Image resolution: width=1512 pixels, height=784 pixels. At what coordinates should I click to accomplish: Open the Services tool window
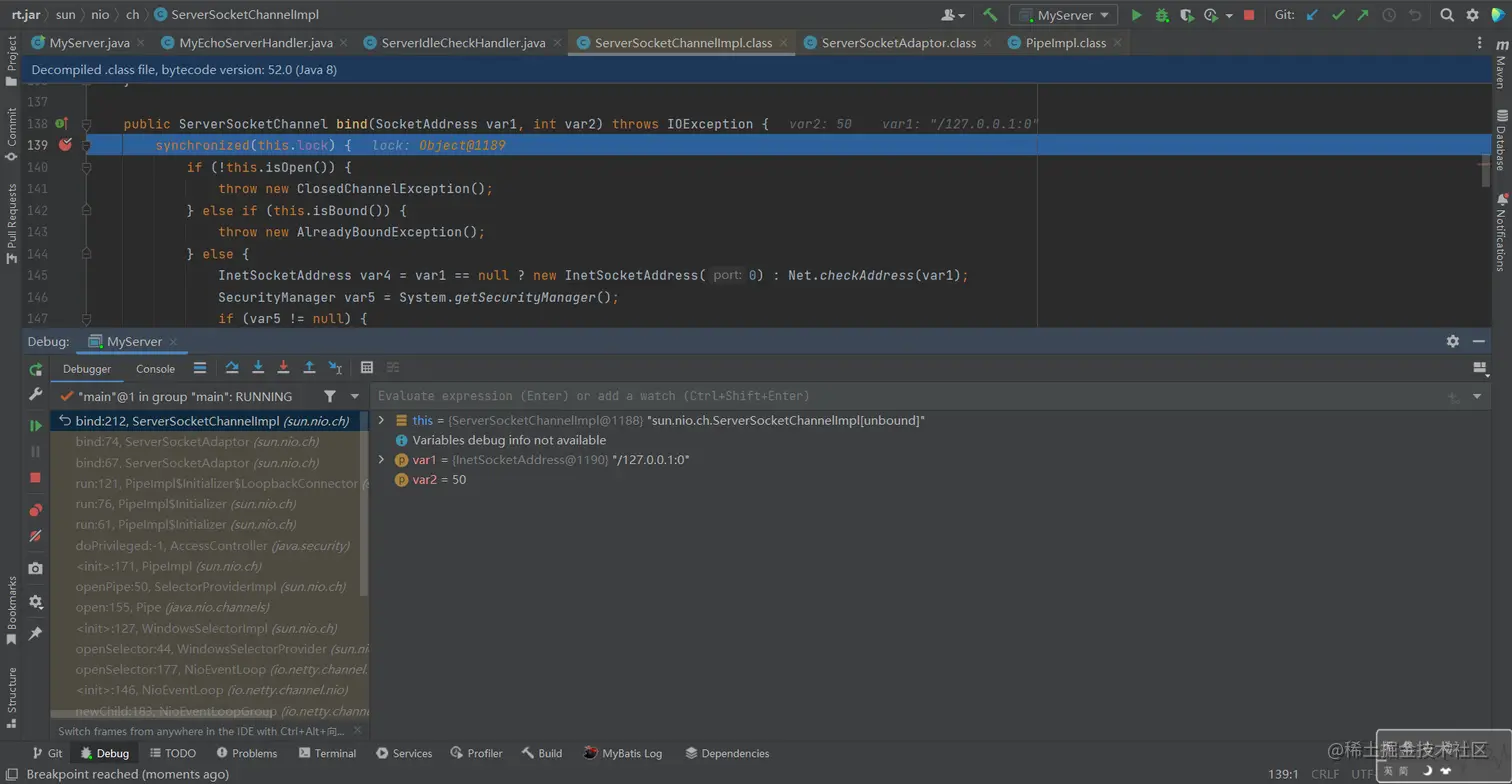pos(404,754)
